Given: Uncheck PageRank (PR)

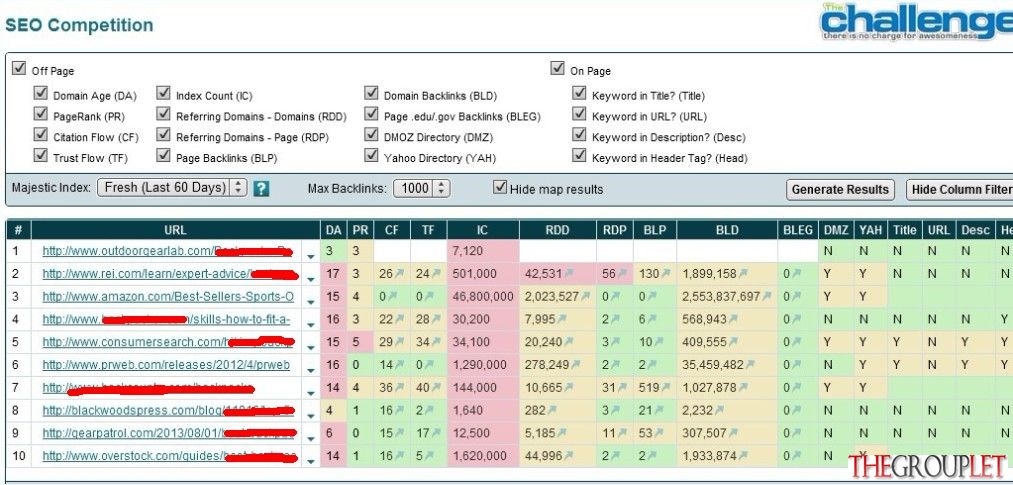Looking at the screenshot, I should click(41, 114).
